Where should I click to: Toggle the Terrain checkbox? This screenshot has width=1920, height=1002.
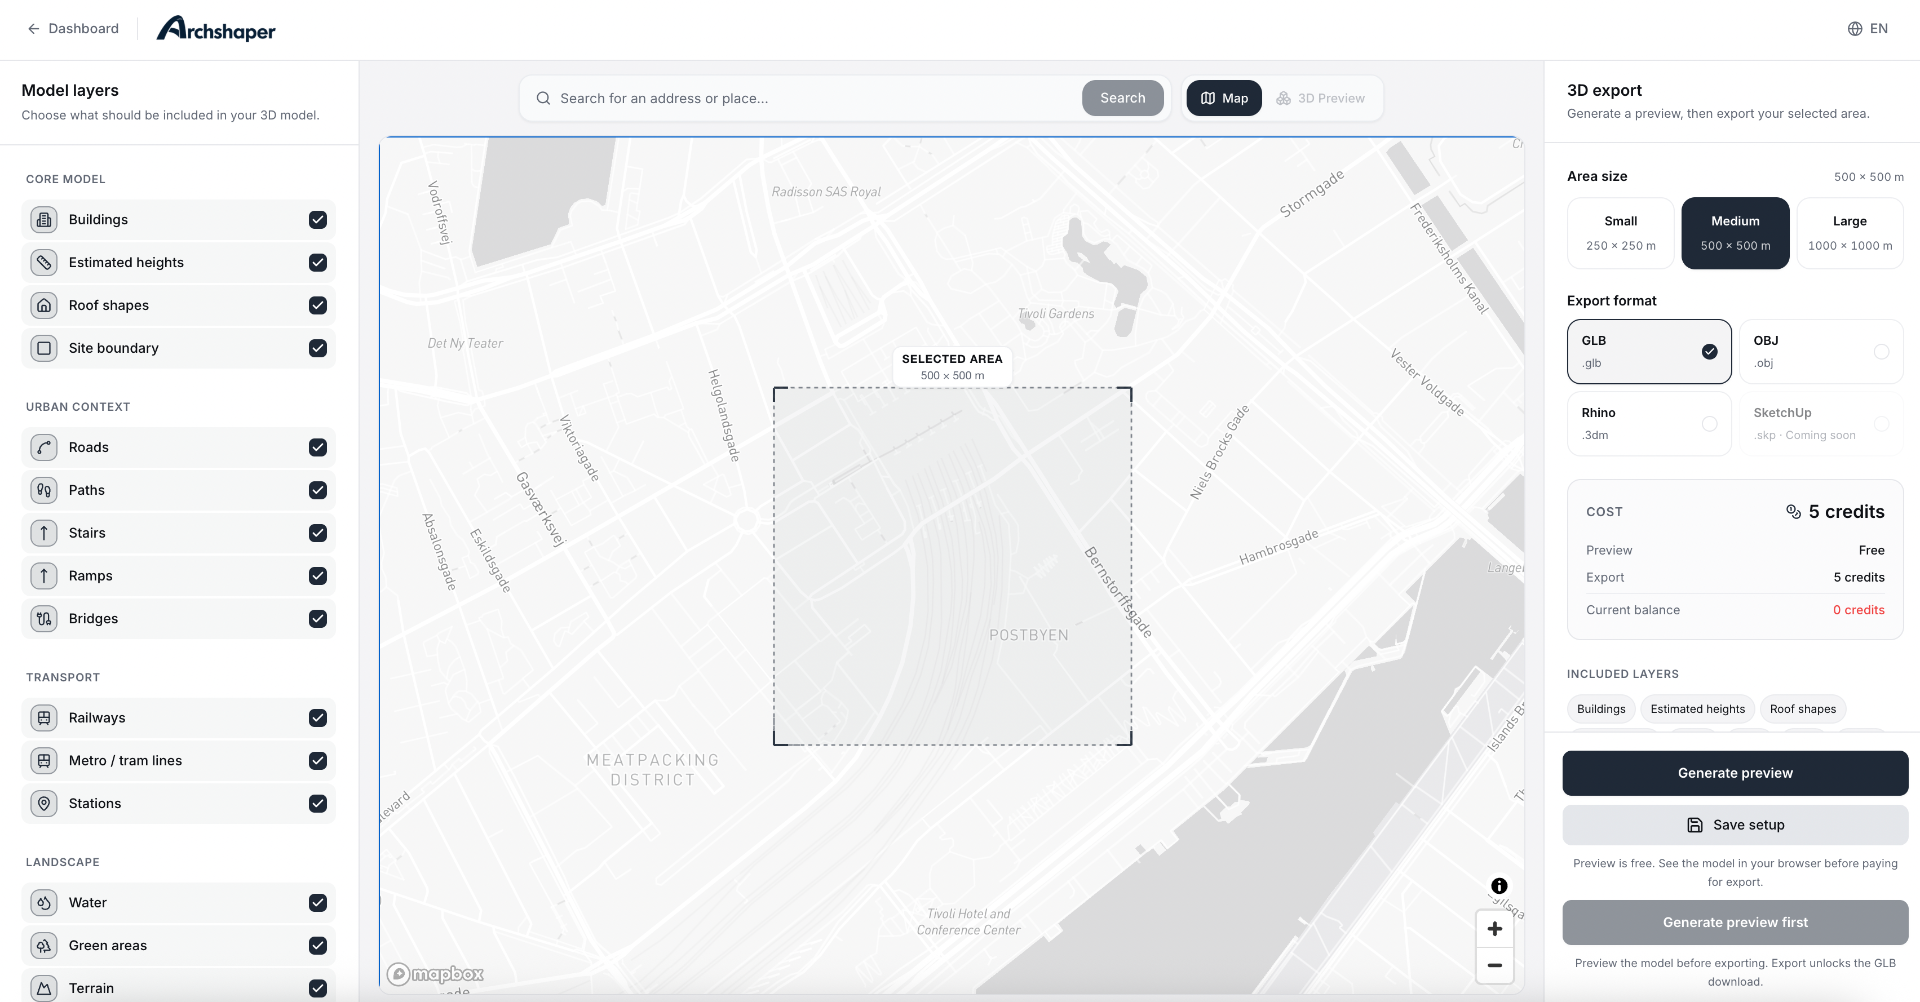tap(318, 989)
